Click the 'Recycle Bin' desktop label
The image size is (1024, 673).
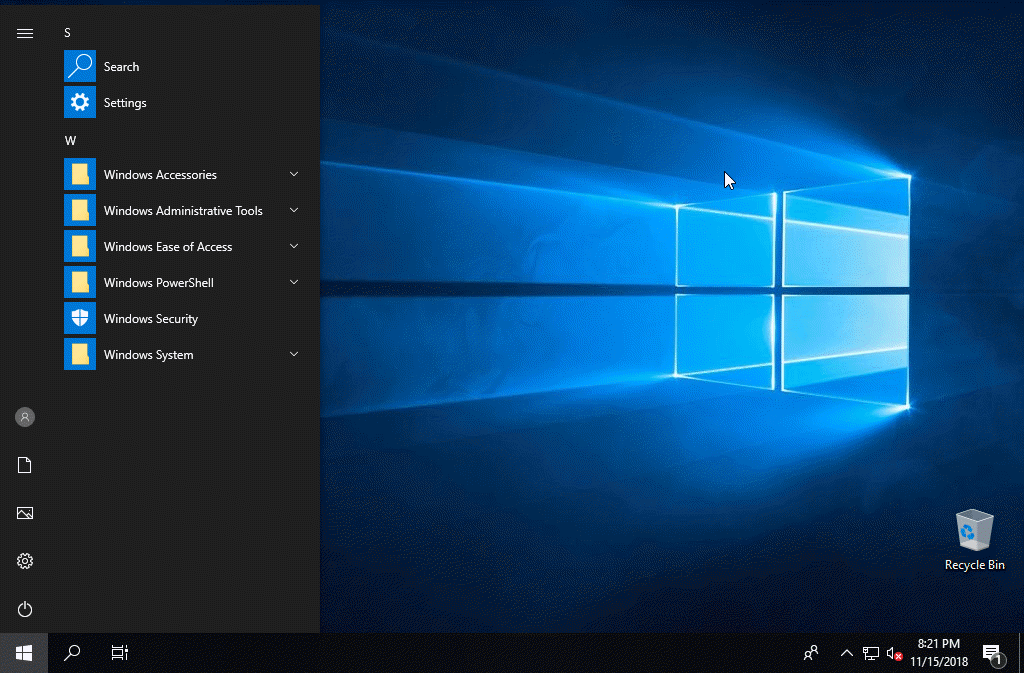click(974, 565)
